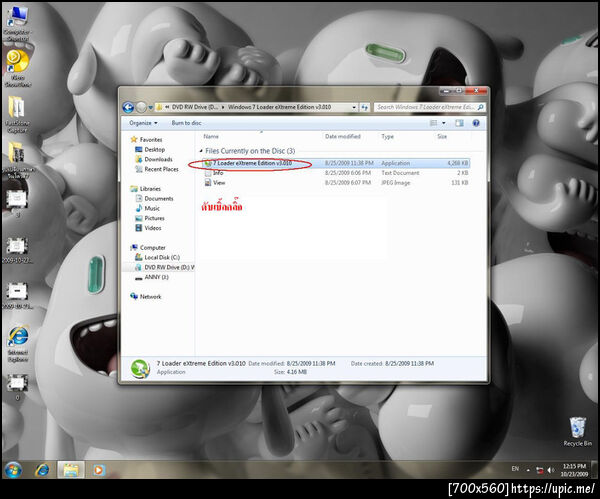600x499 pixels.
Task: Open Downloads in the navigation pane
Action: click(x=158, y=159)
